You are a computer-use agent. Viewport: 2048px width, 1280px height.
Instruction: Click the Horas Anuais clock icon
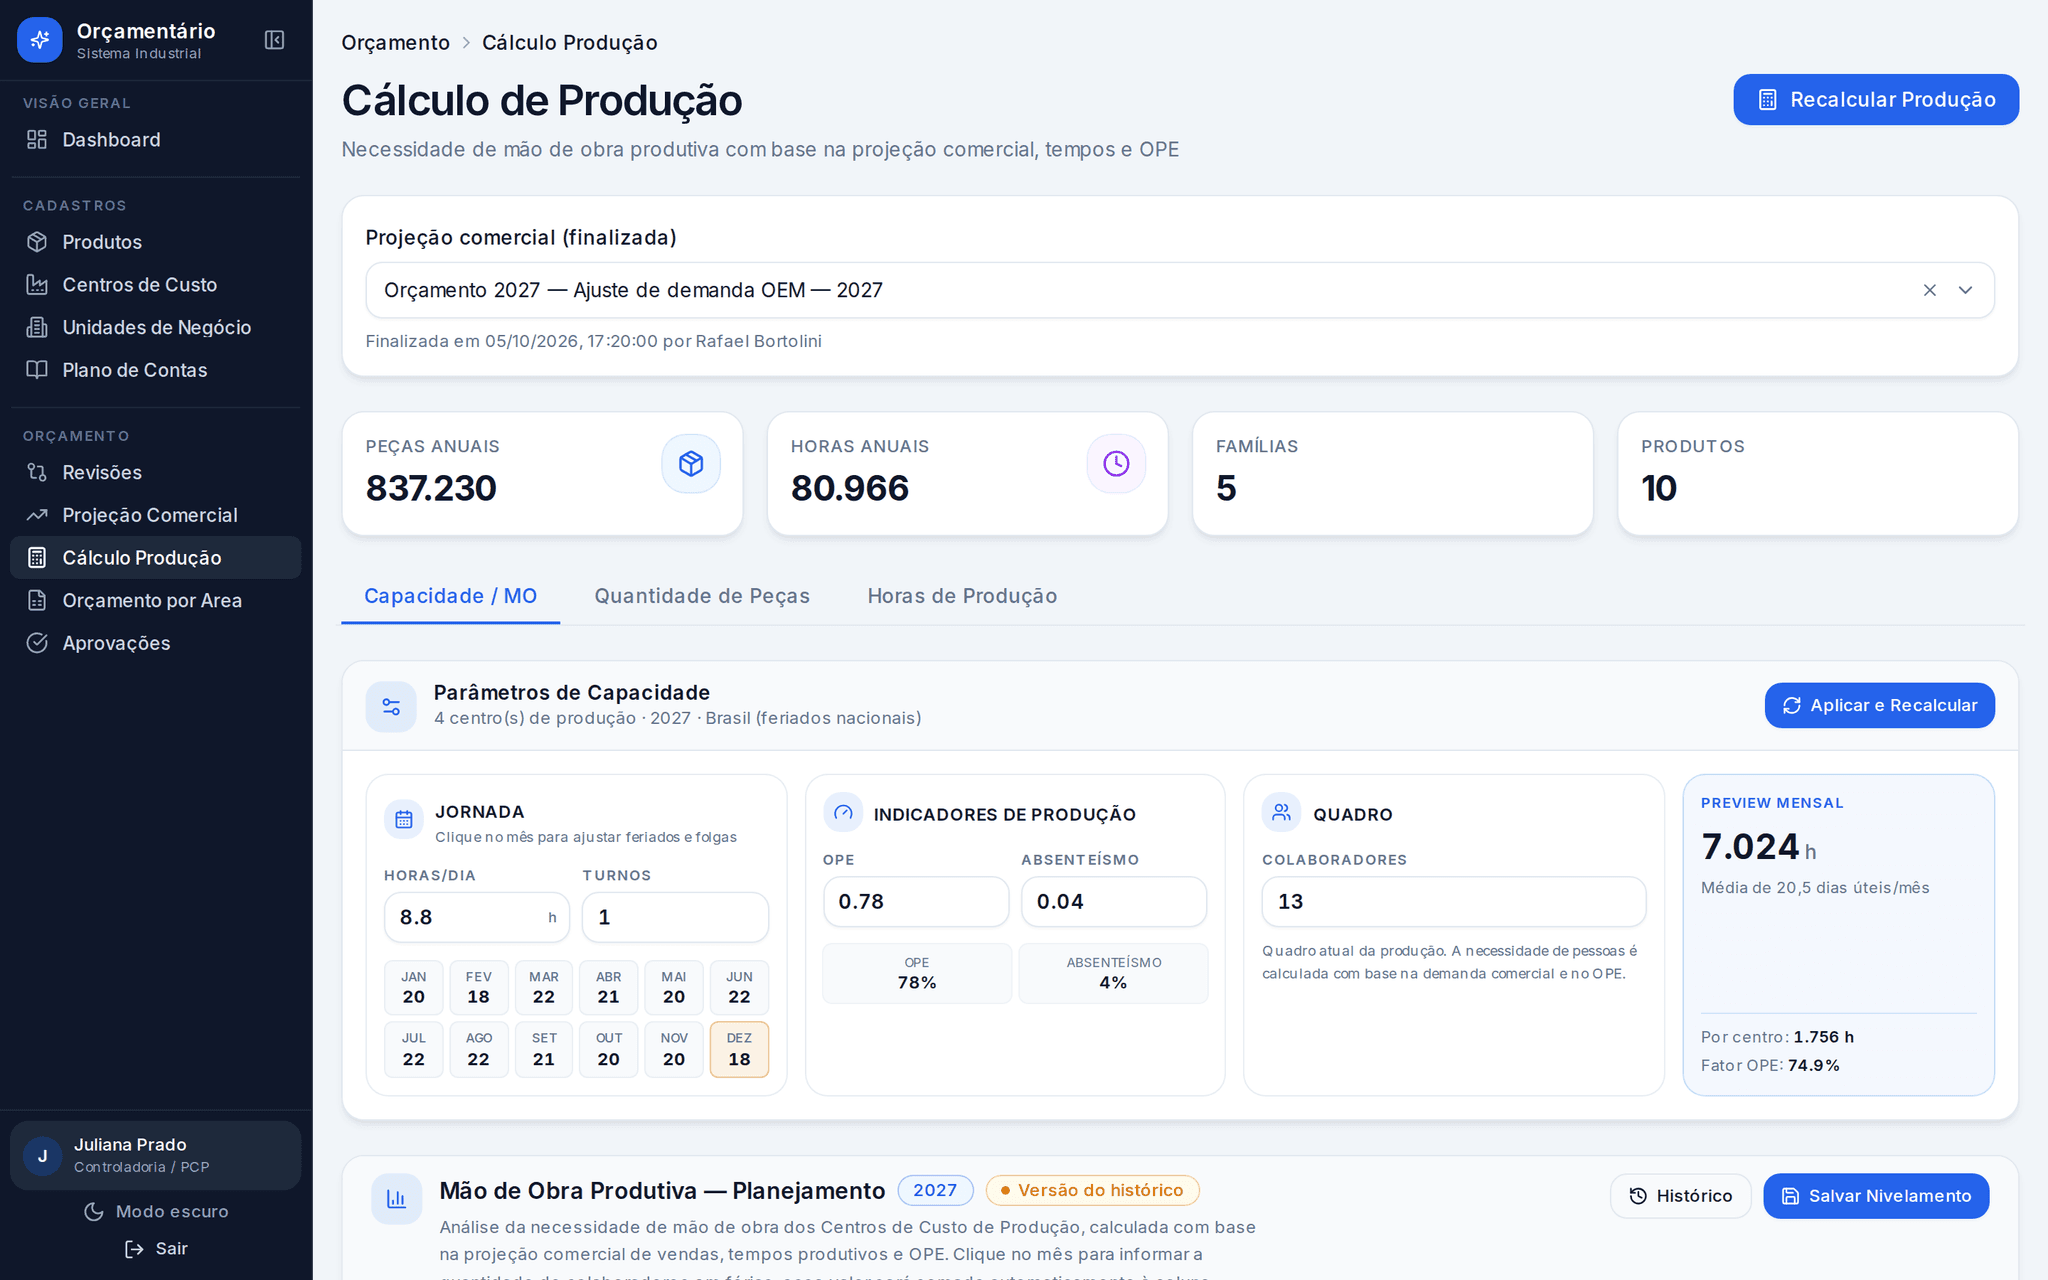[1116, 464]
